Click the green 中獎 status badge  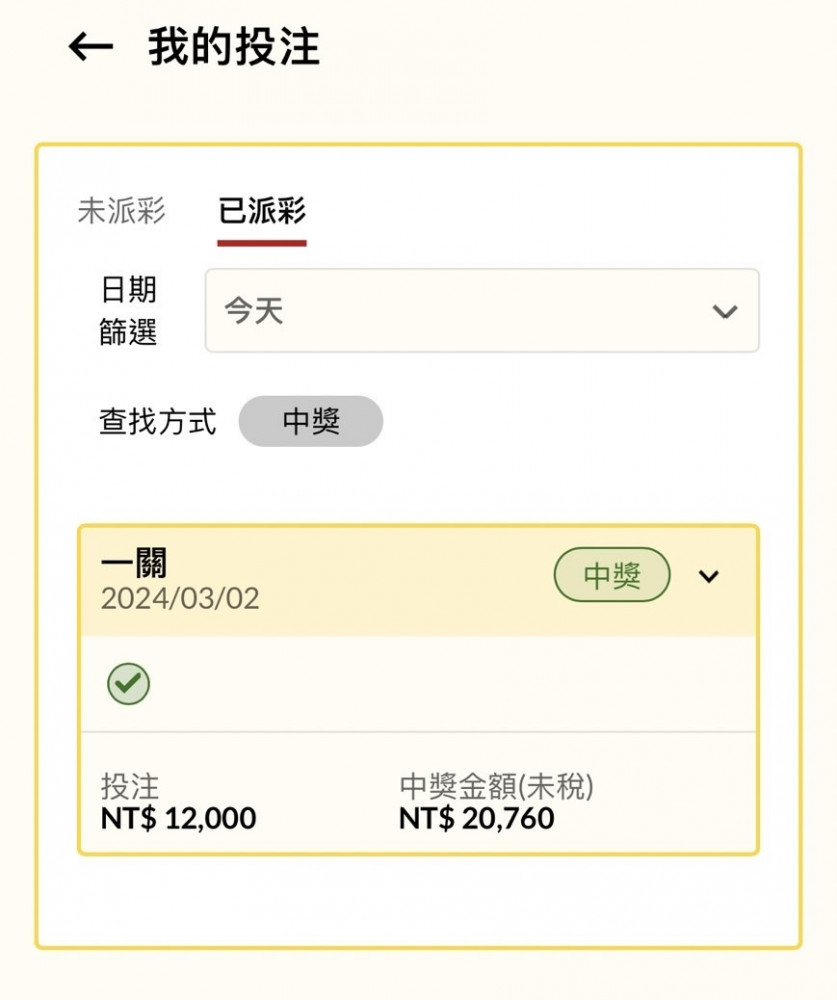pos(612,575)
